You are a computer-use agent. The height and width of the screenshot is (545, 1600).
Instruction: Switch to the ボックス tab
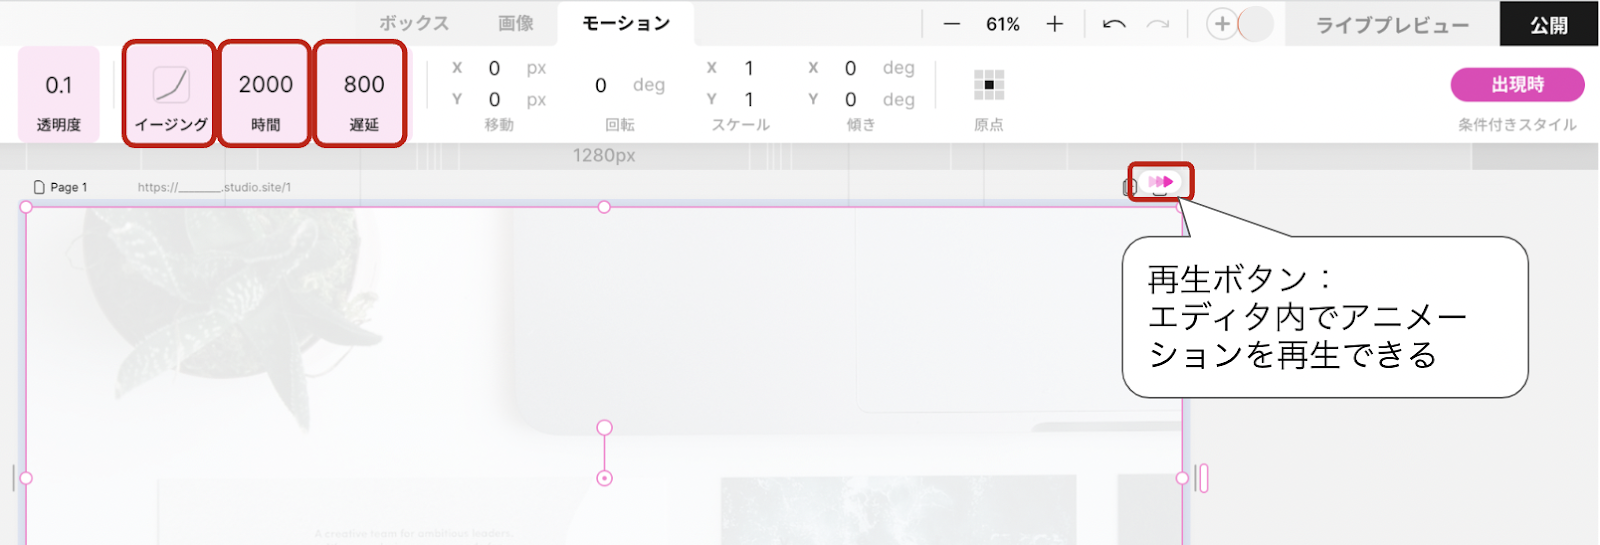point(414,23)
